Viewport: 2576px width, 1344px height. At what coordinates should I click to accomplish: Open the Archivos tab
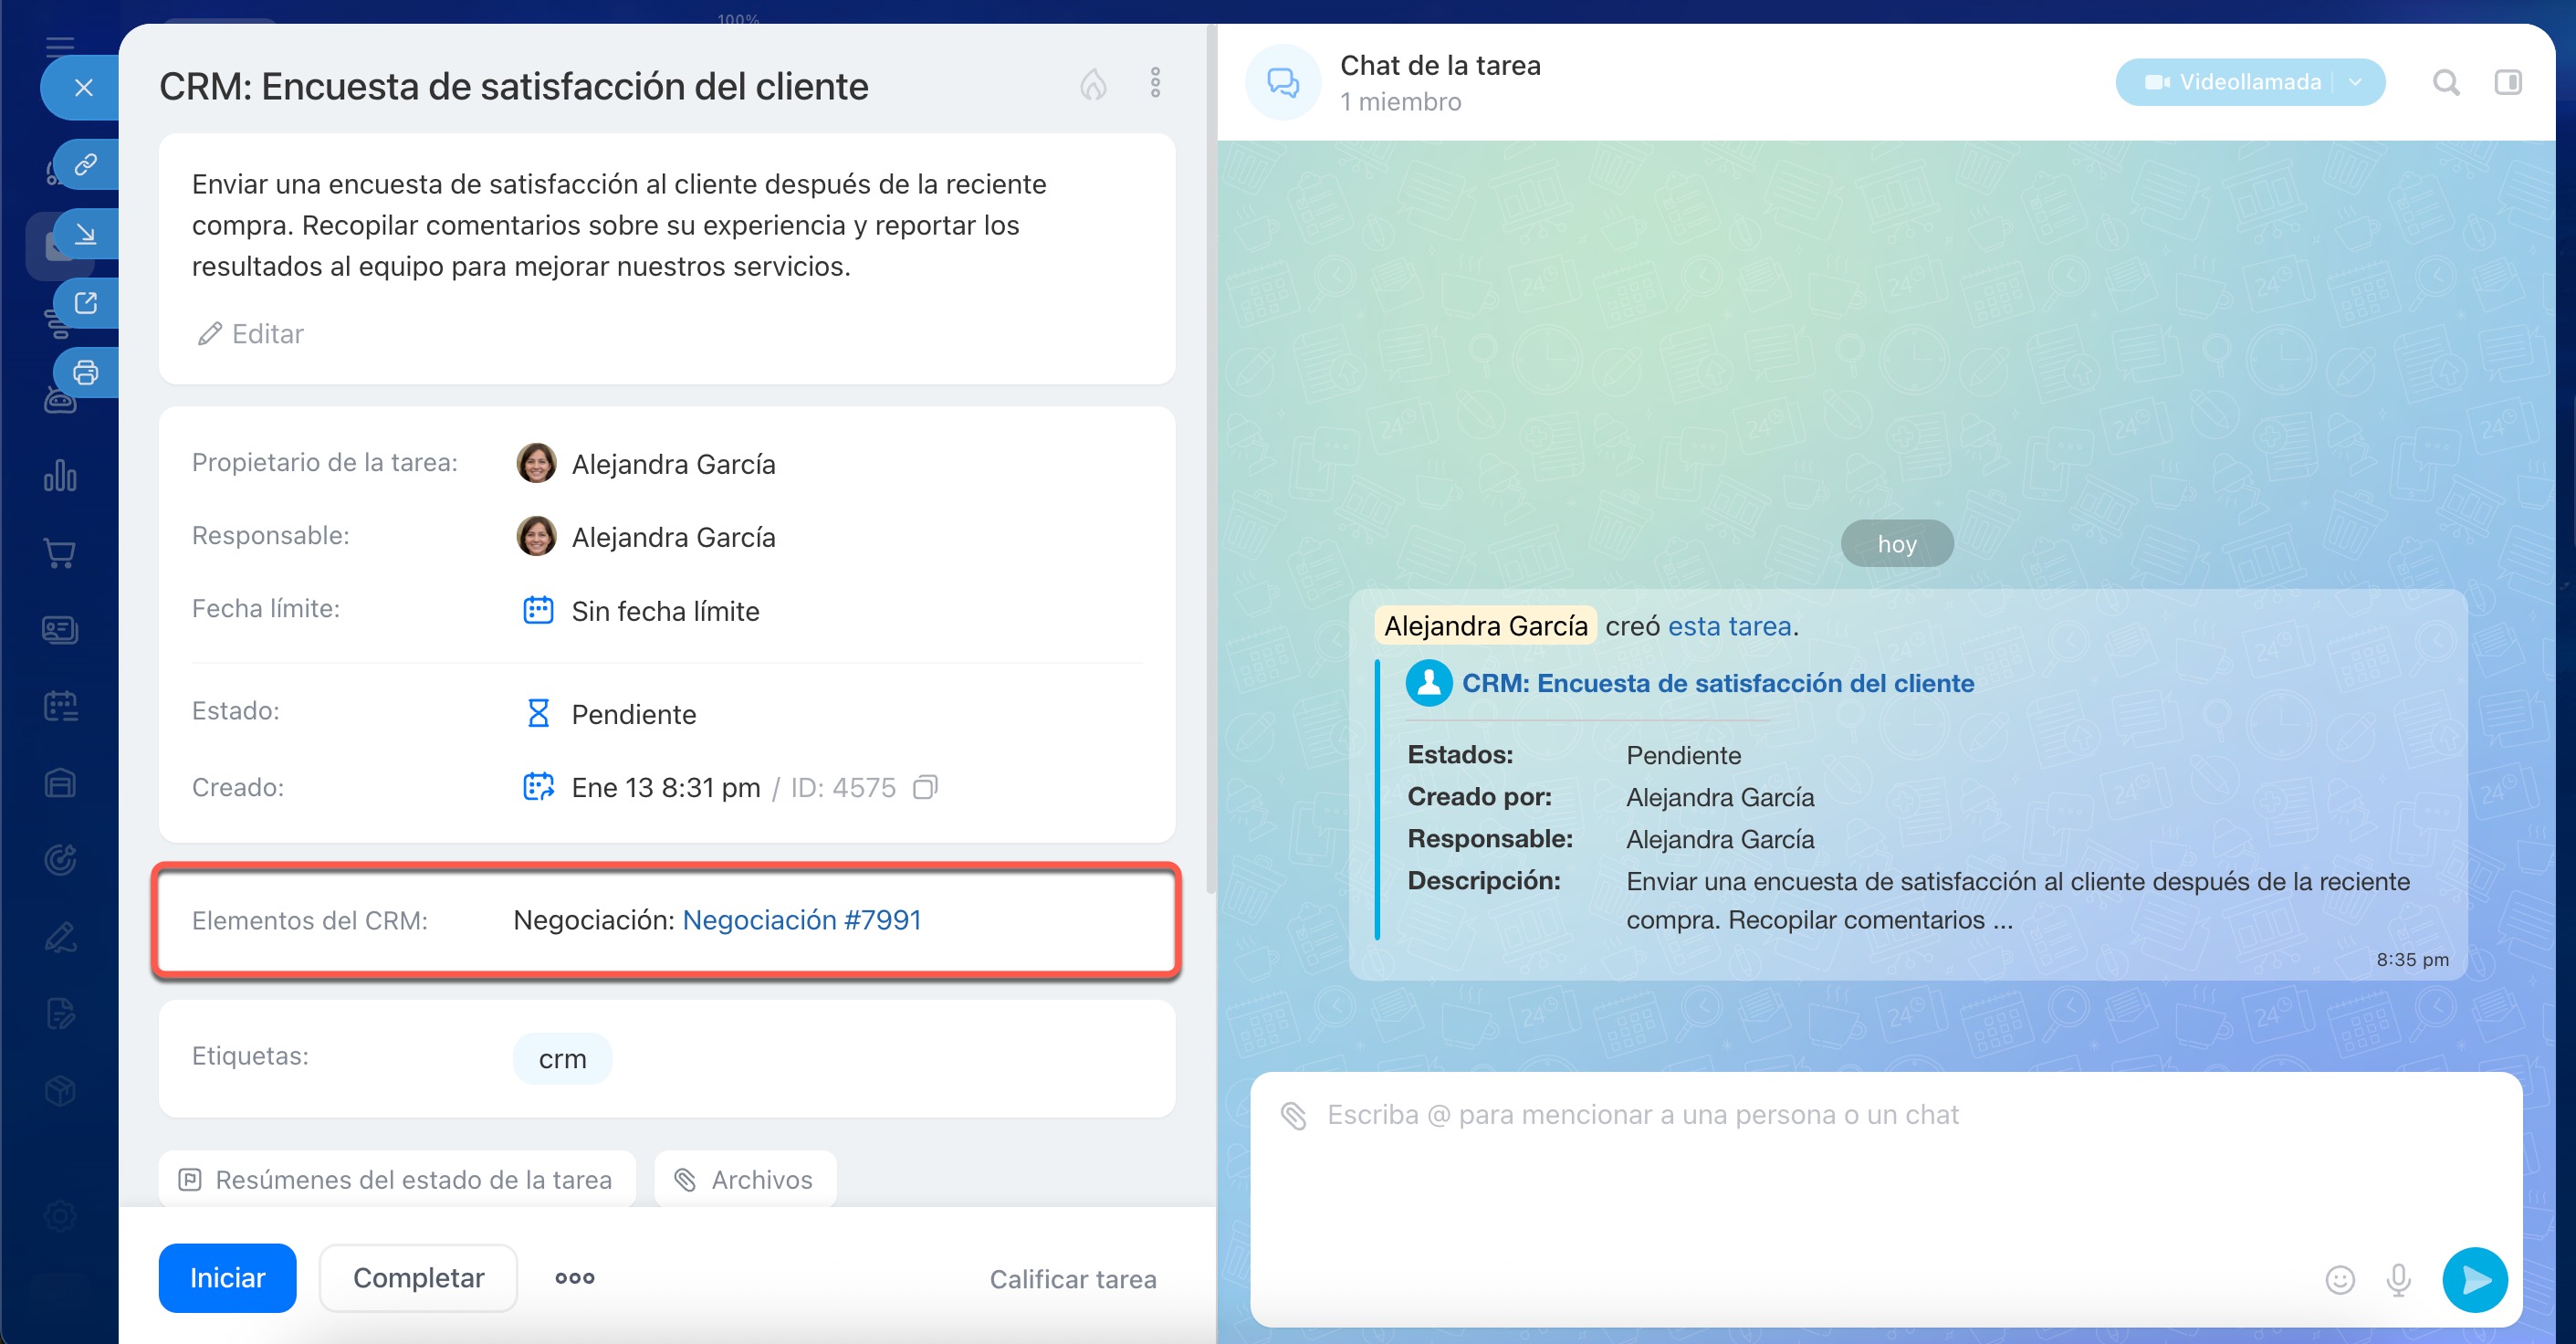pyautogui.click(x=745, y=1180)
